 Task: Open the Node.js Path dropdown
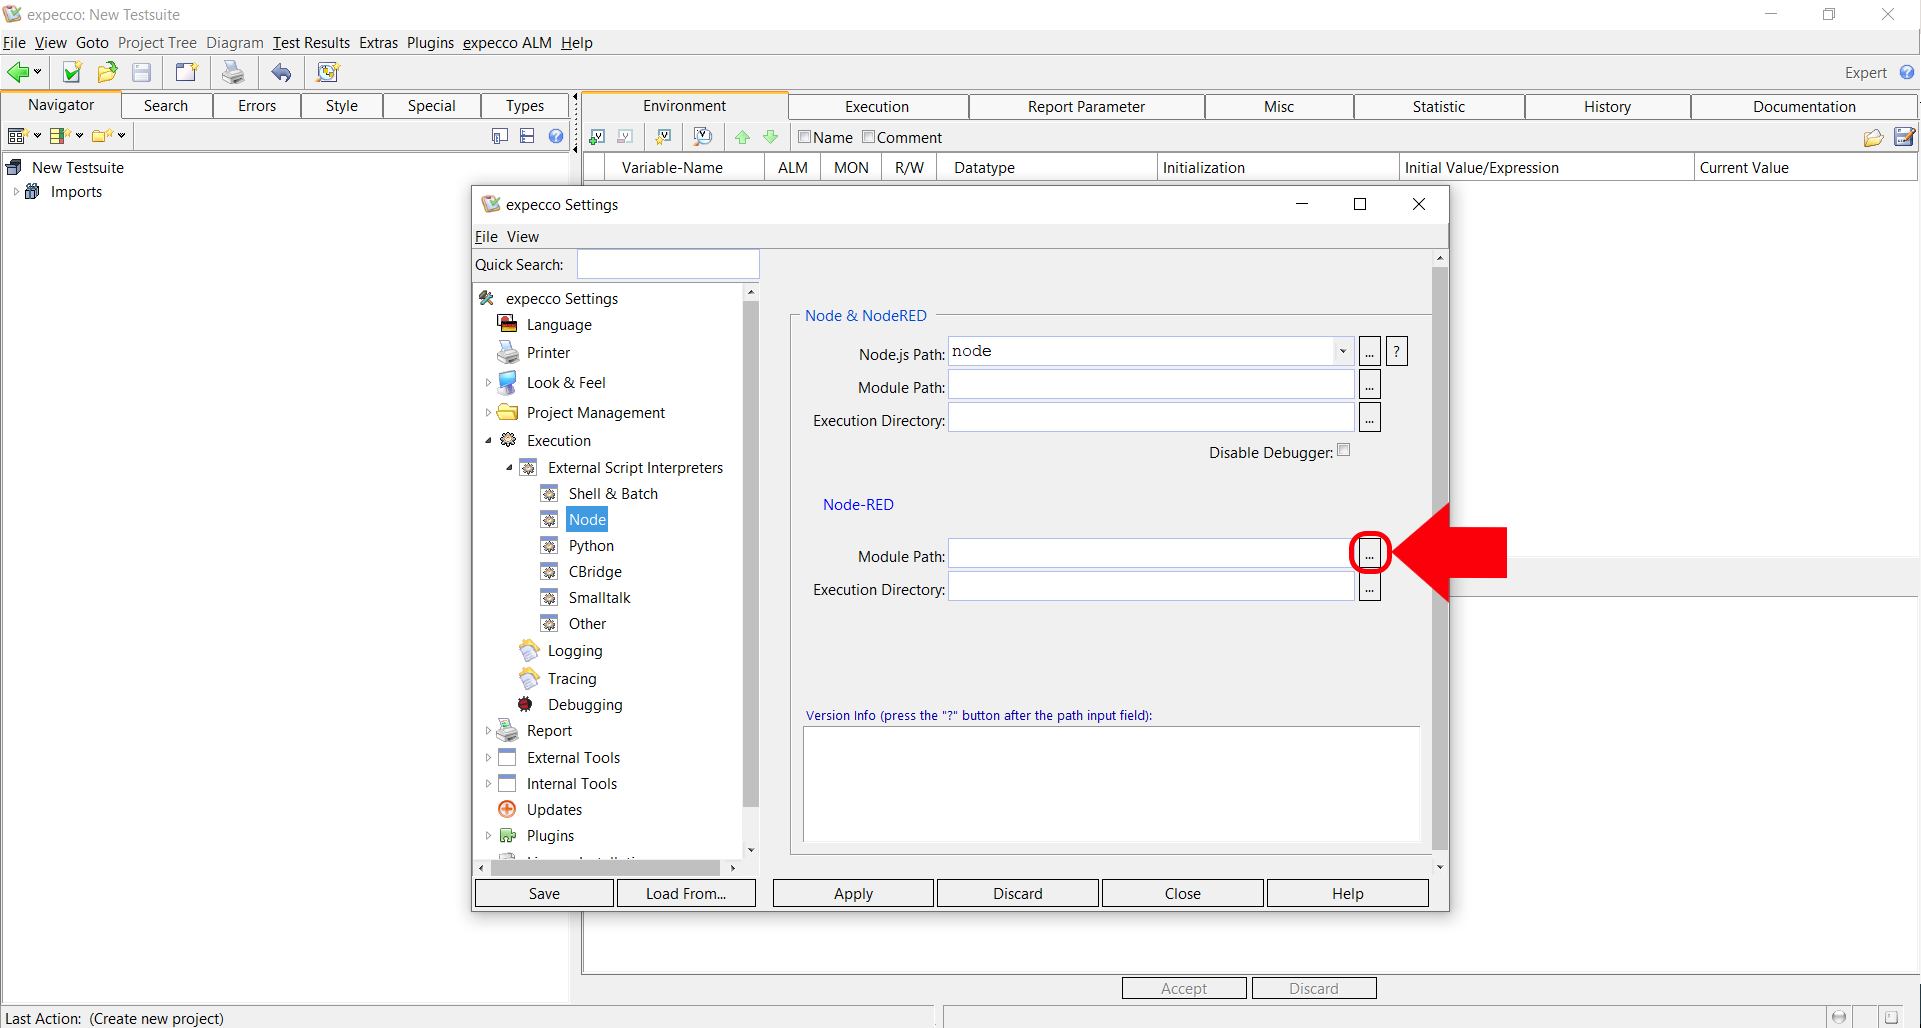(x=1342, y=351)
